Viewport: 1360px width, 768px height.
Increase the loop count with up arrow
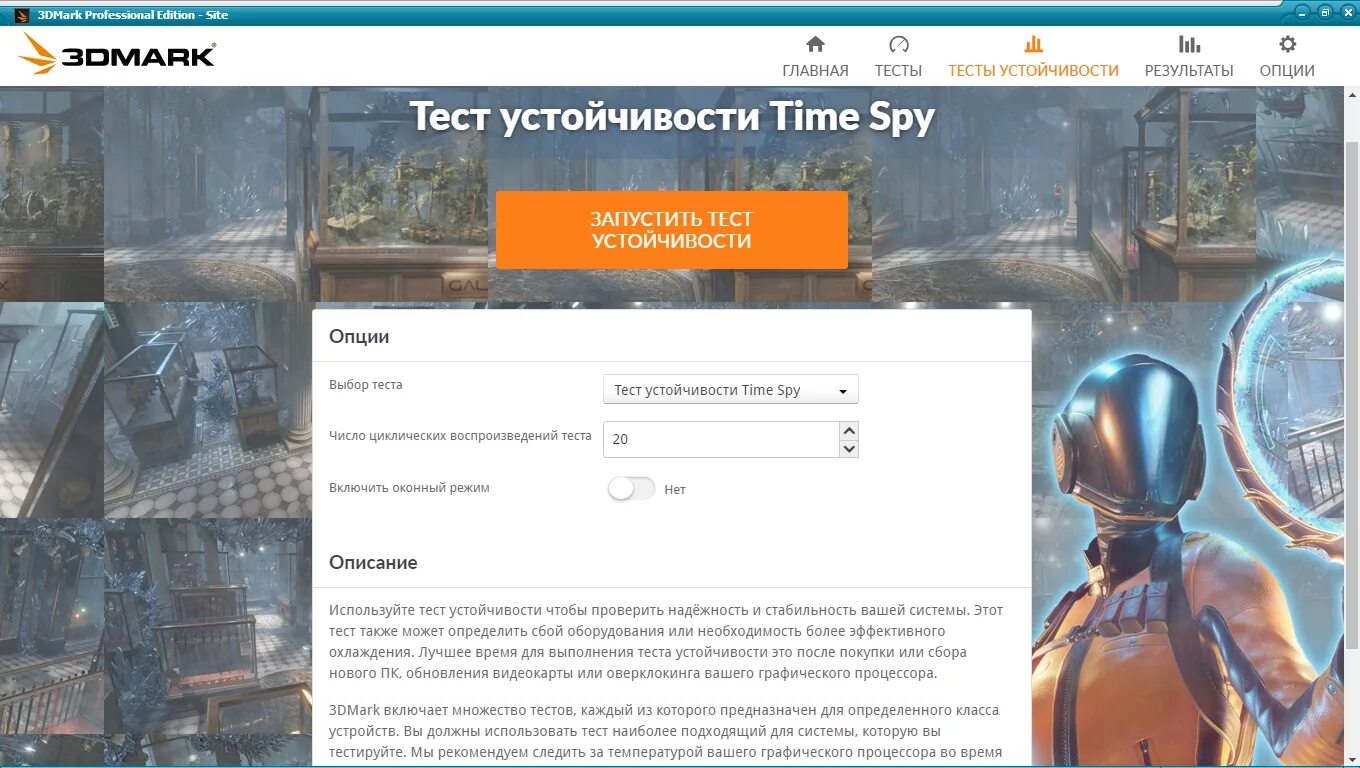[849, 431]
